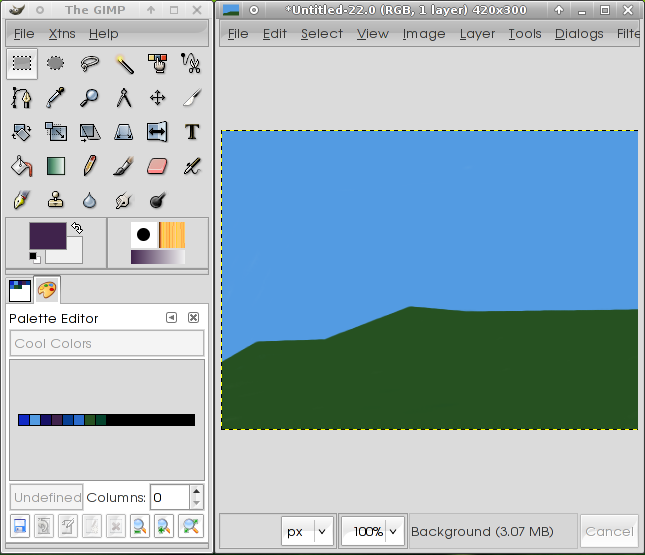
Task: Open the px unit dropdown
Action: point(307,532)
